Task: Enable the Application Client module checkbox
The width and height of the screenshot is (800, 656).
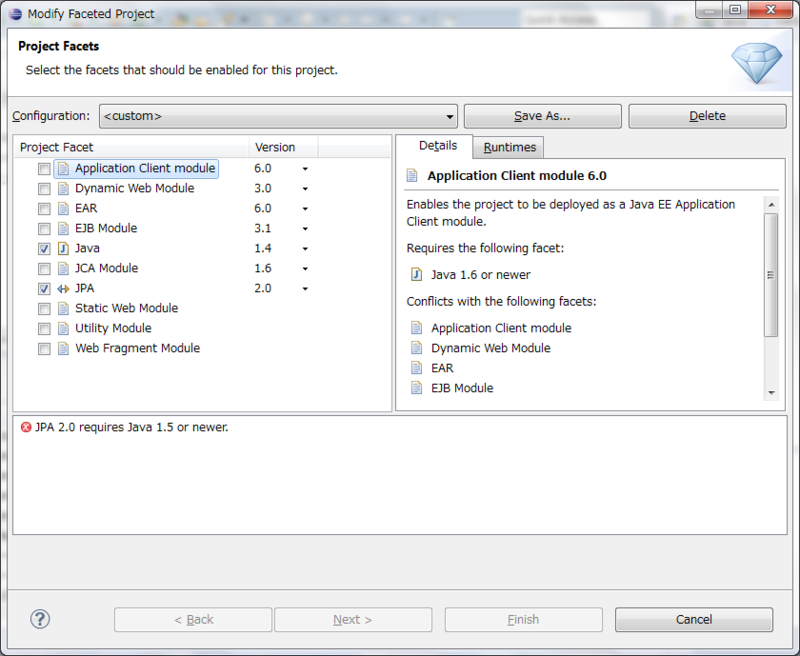Action: pos(44,169)
